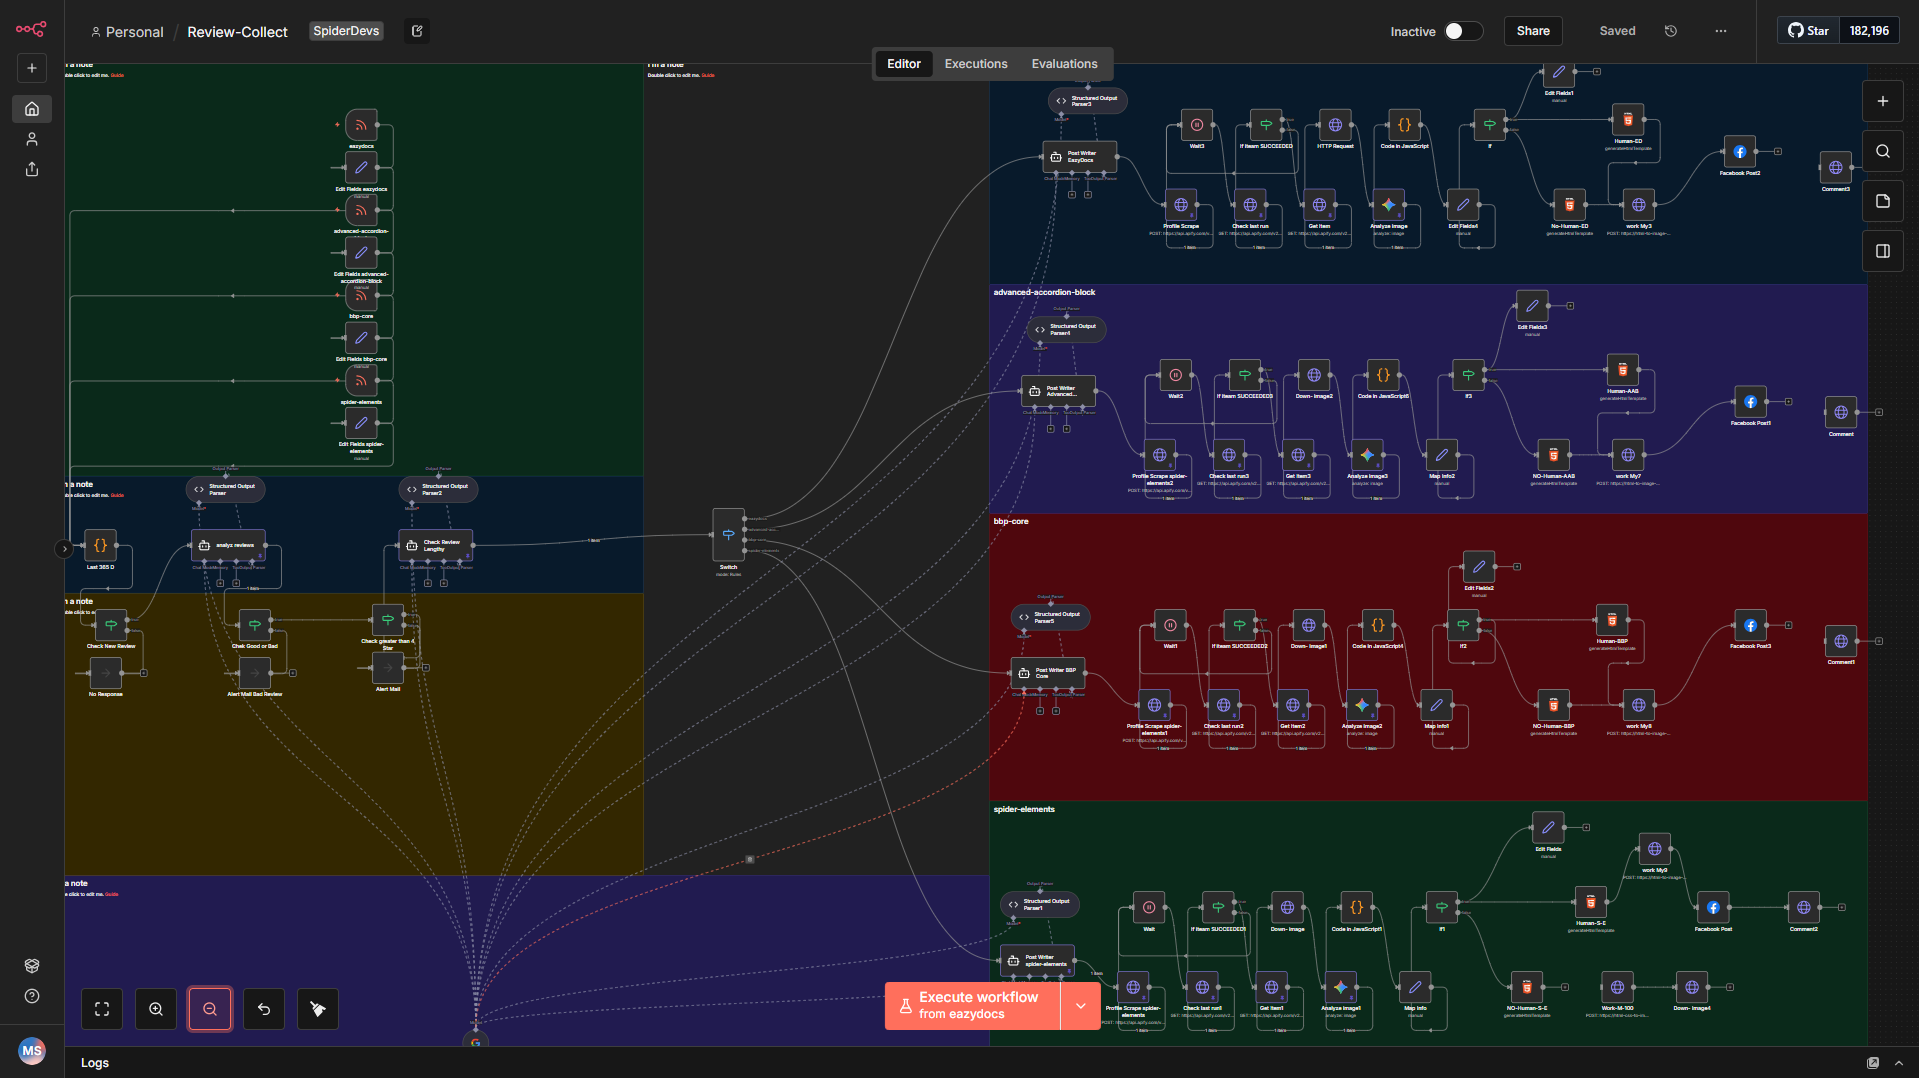Open the GitHub Star button
Image resolution: width=1919 pixels, height=1078 pixels.
1808,31
